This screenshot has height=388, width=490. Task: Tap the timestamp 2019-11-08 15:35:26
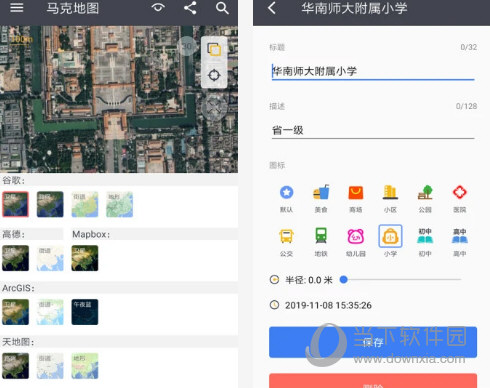tap(328, 305)
